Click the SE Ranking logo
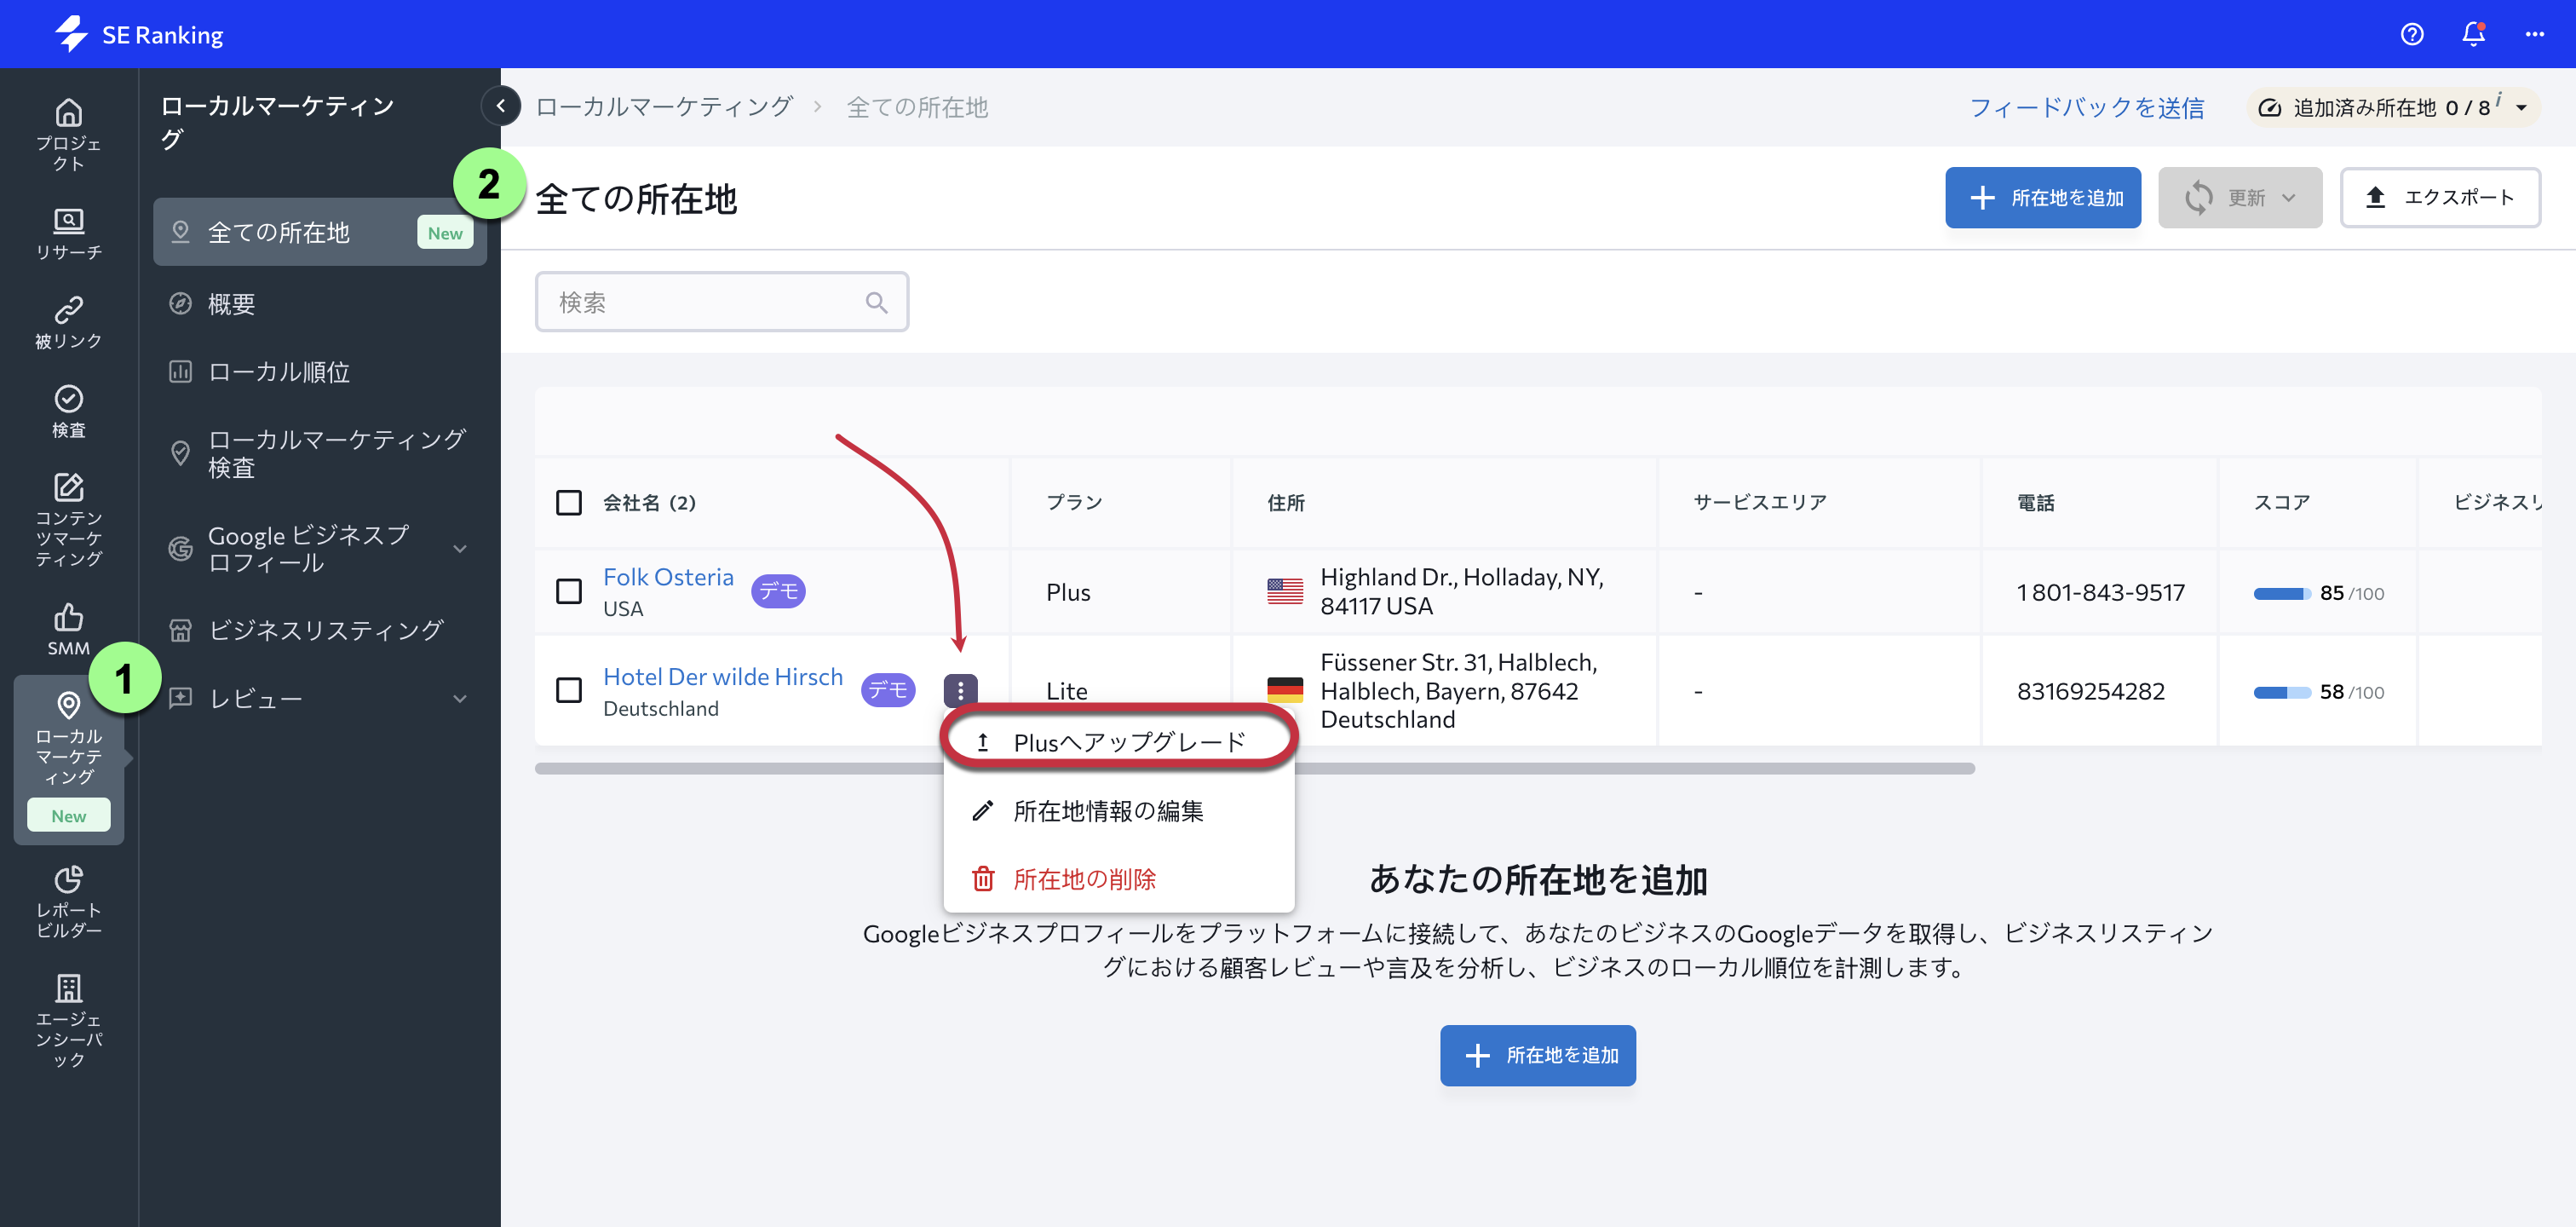2576x1227 pixels. [139, 34]
